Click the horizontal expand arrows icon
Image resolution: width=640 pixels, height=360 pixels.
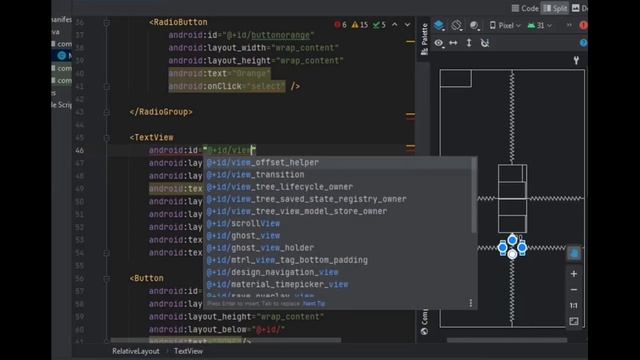pyautogui.click(x=453, y=43)
